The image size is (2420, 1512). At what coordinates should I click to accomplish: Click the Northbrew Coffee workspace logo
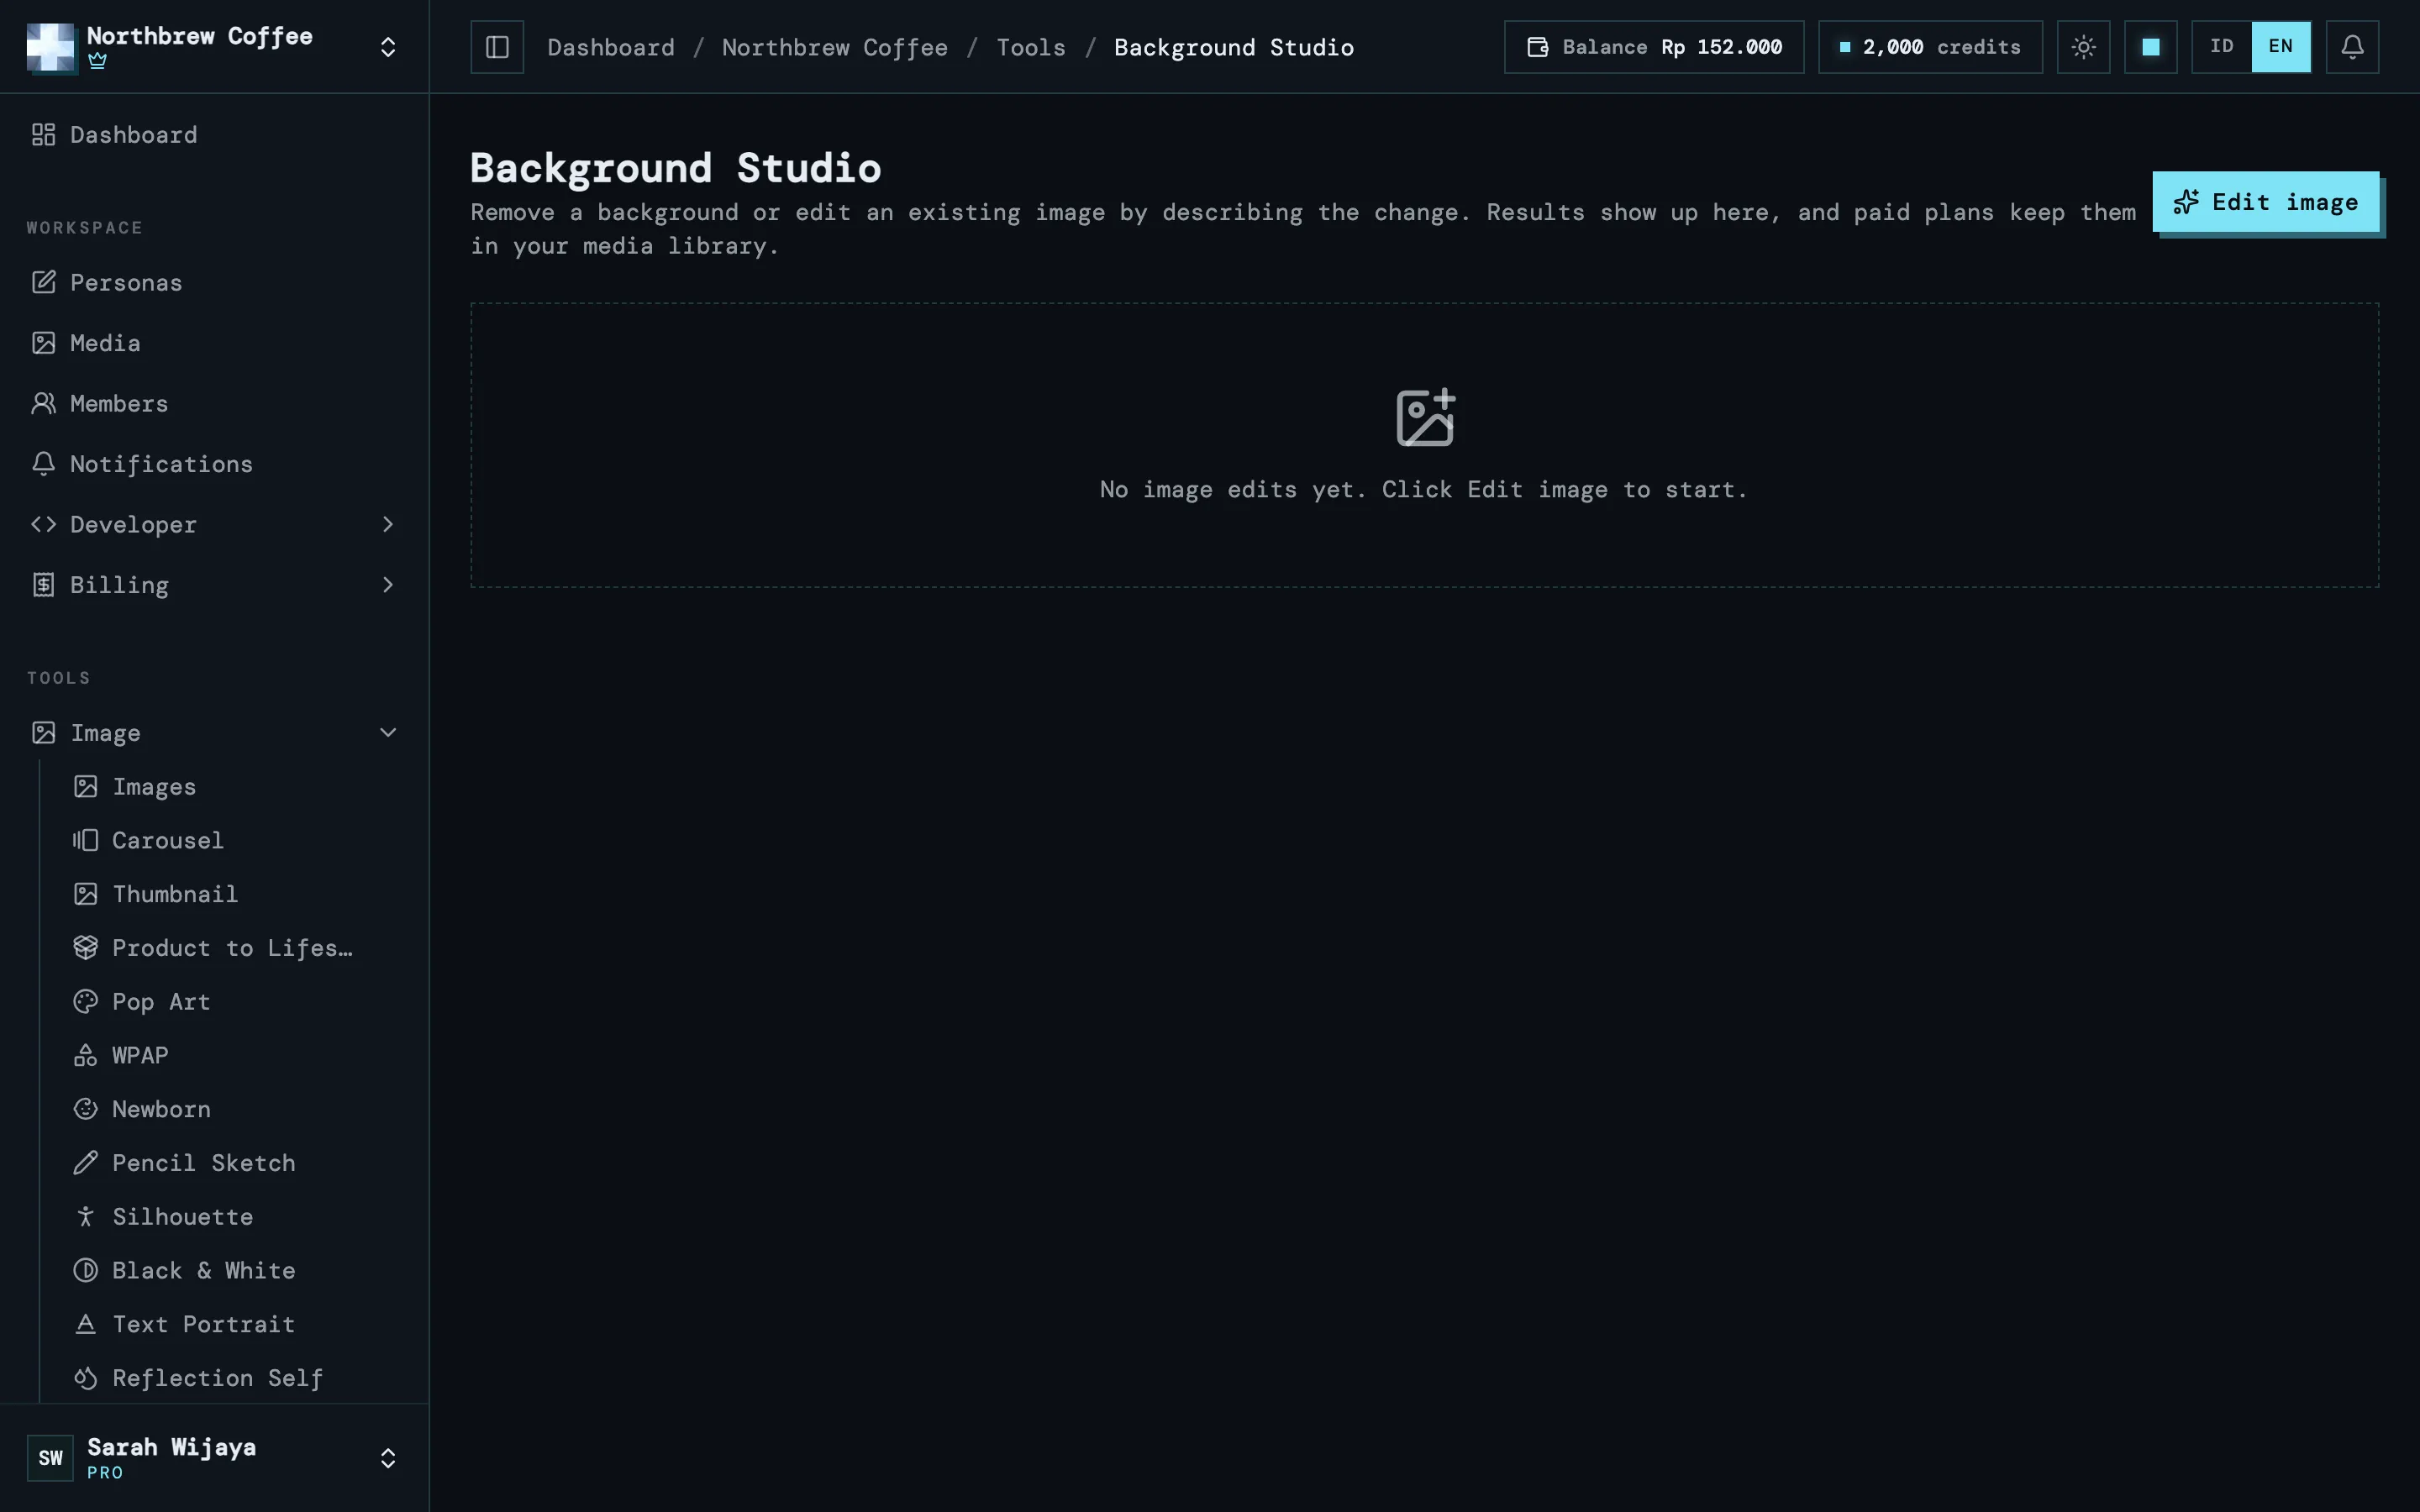click(x=50, y=47)
